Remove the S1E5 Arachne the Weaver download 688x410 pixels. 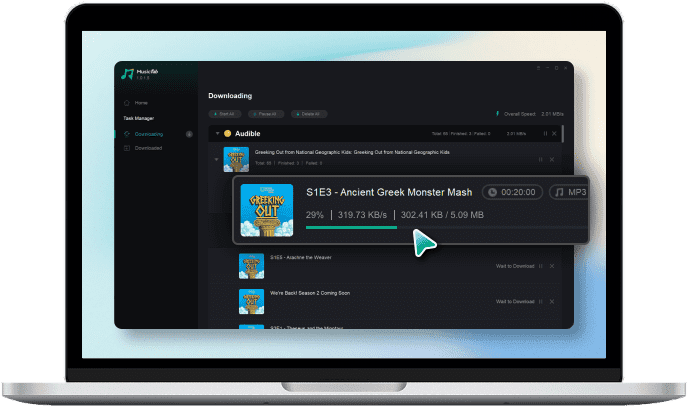pos(552,266)
